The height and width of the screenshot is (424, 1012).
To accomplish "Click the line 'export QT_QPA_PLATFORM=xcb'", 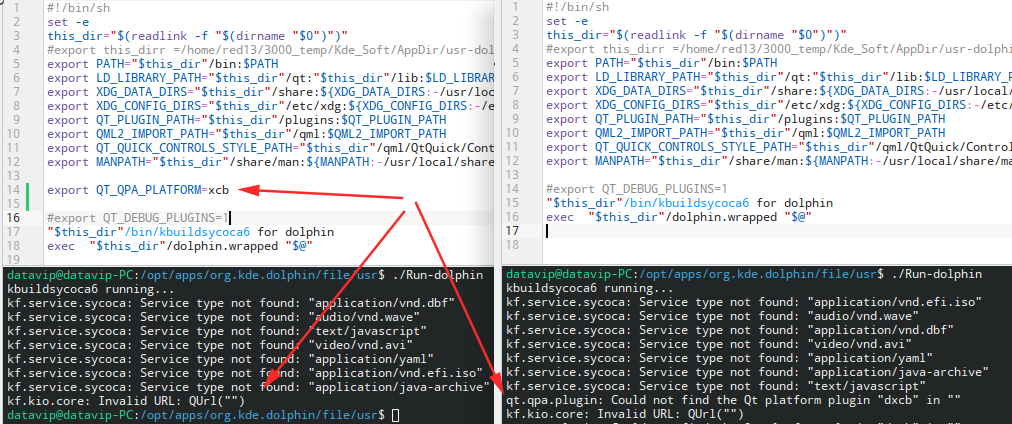I will click(x=139, y=190).
